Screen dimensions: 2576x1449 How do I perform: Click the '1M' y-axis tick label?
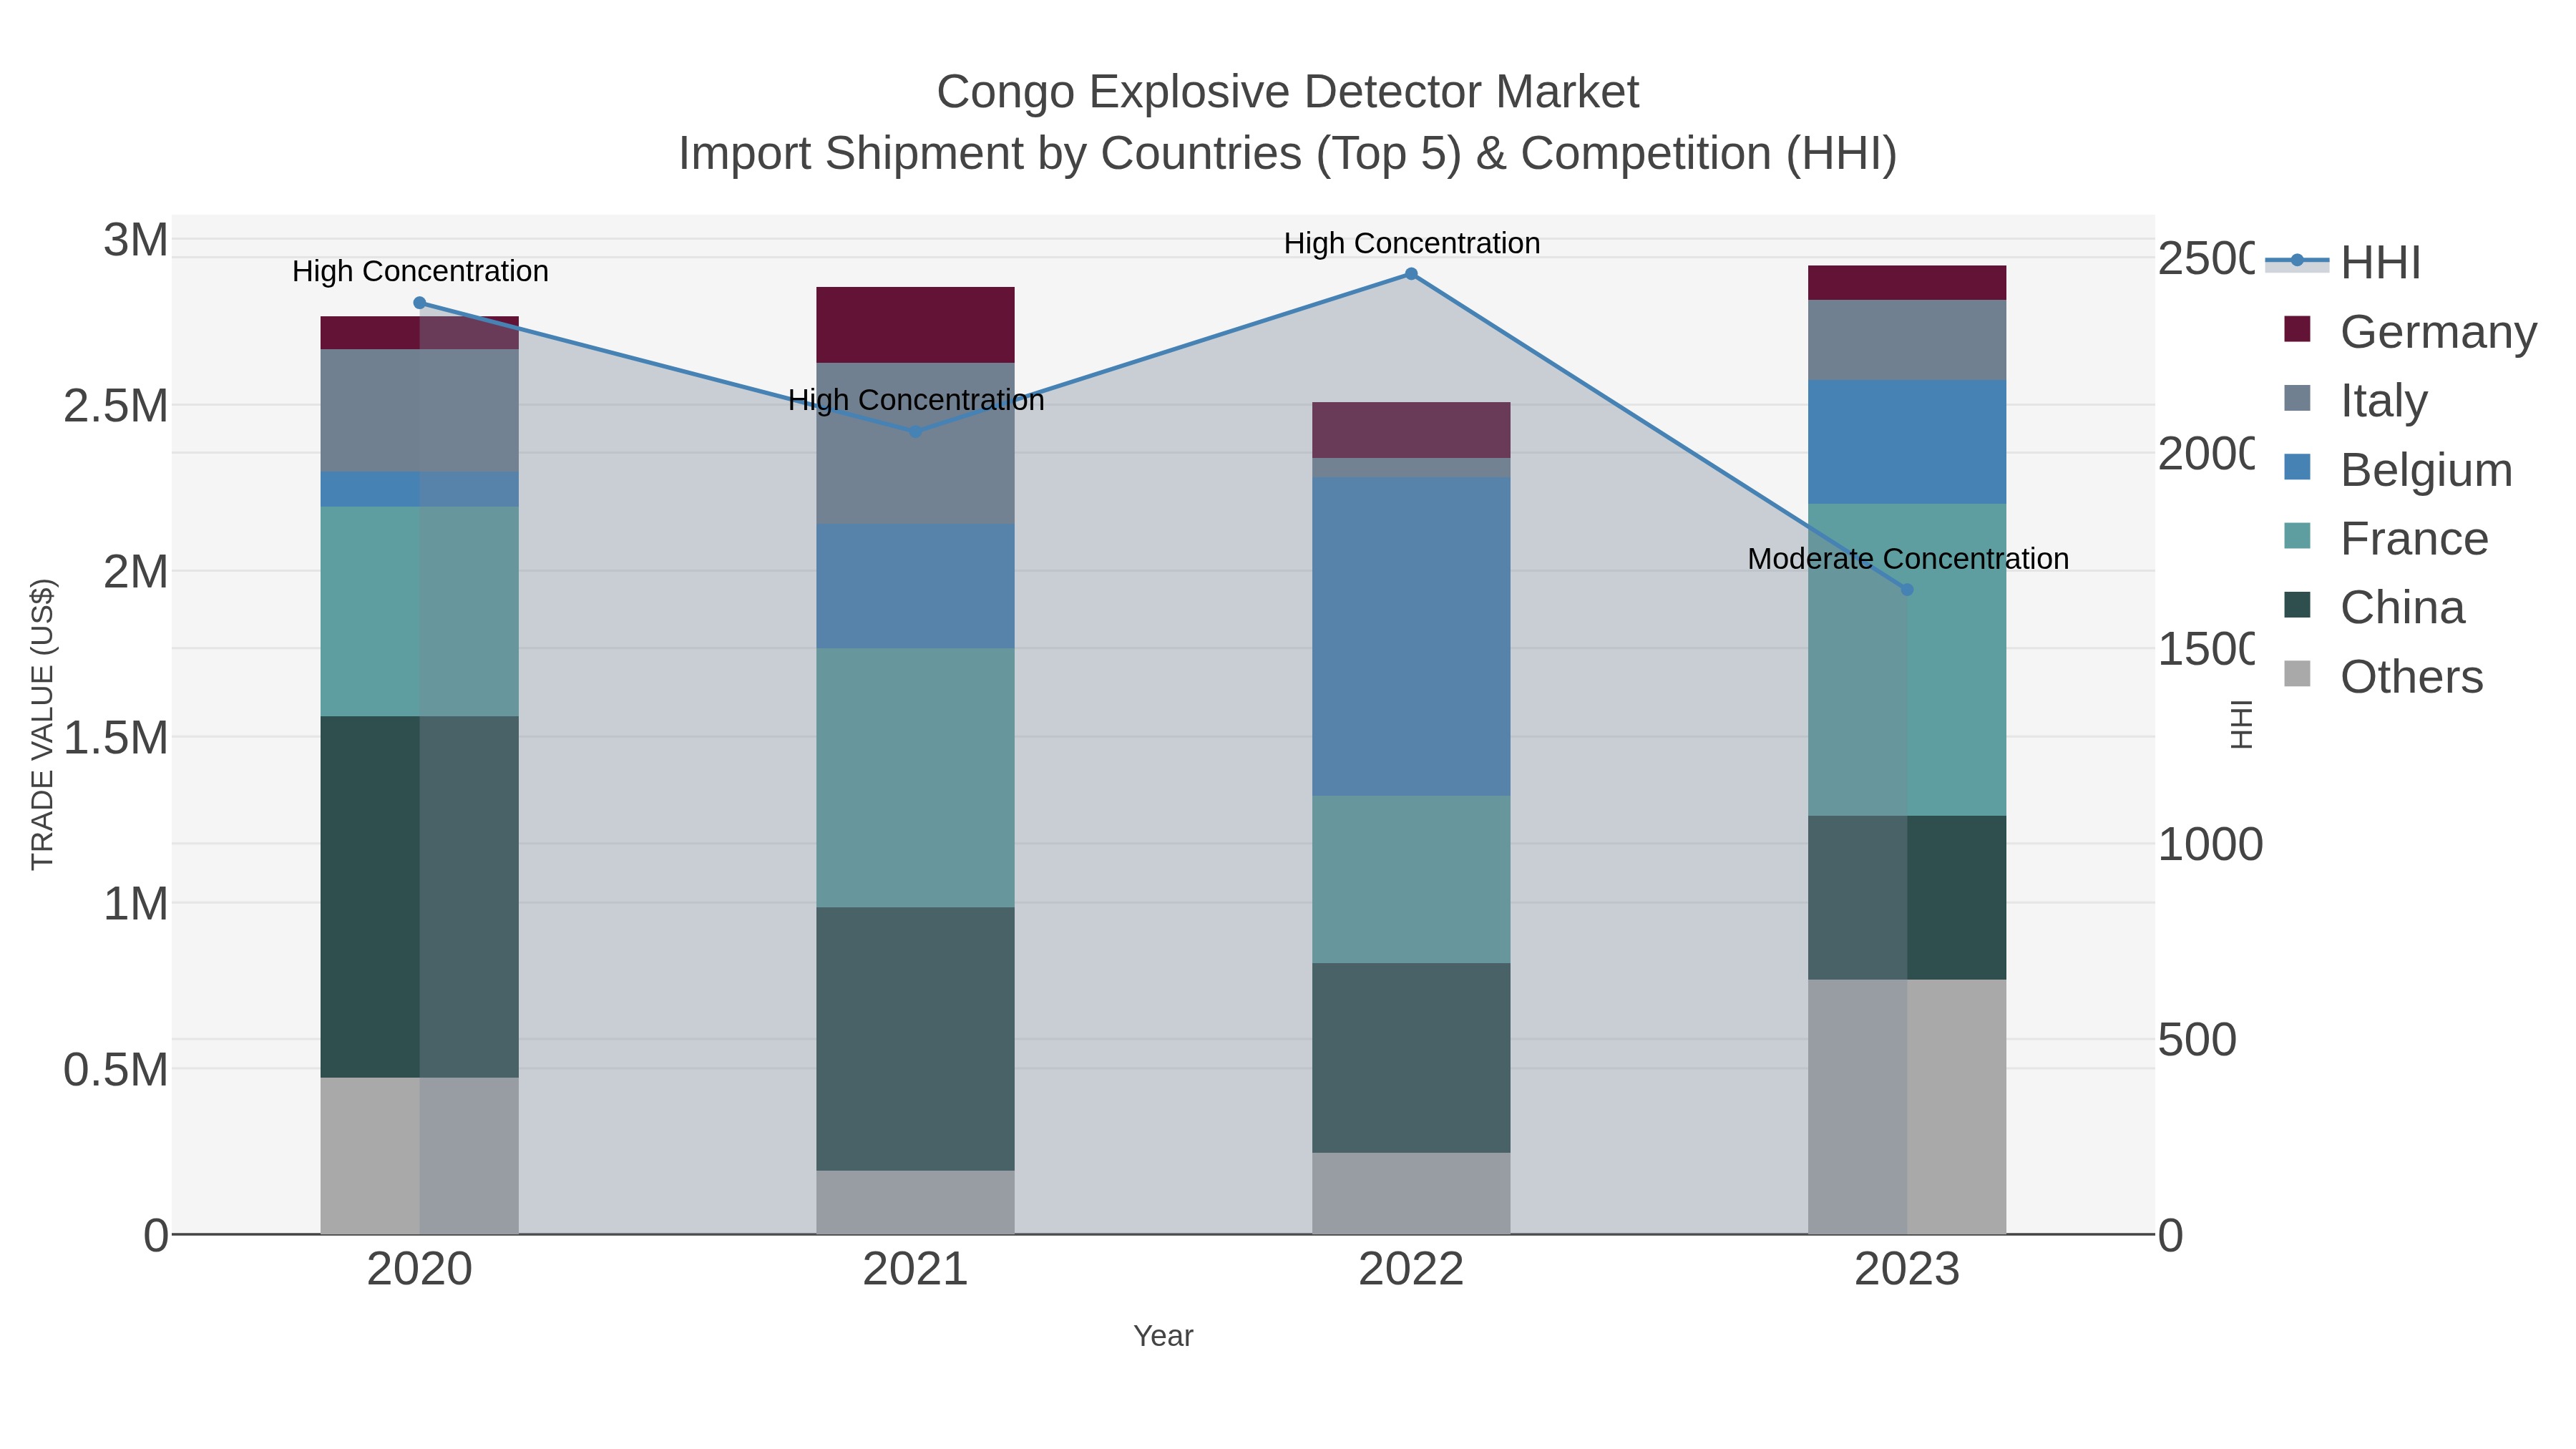136,904
